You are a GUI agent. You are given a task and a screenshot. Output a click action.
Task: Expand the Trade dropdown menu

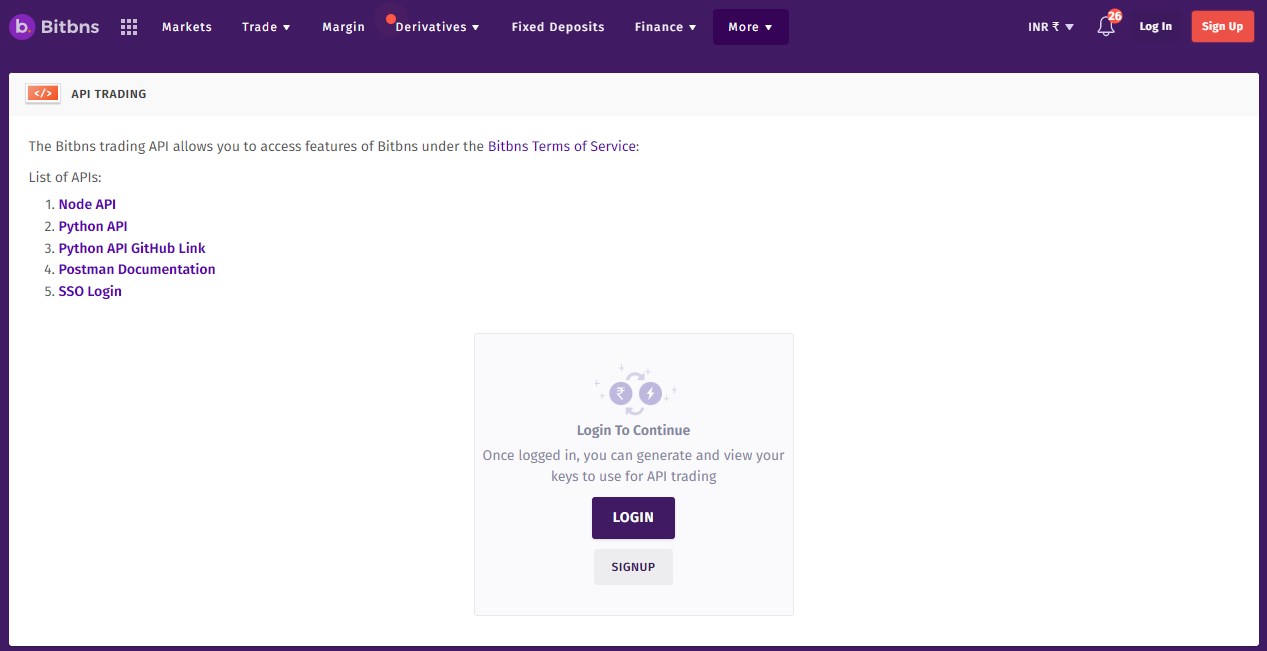(266, 27)
